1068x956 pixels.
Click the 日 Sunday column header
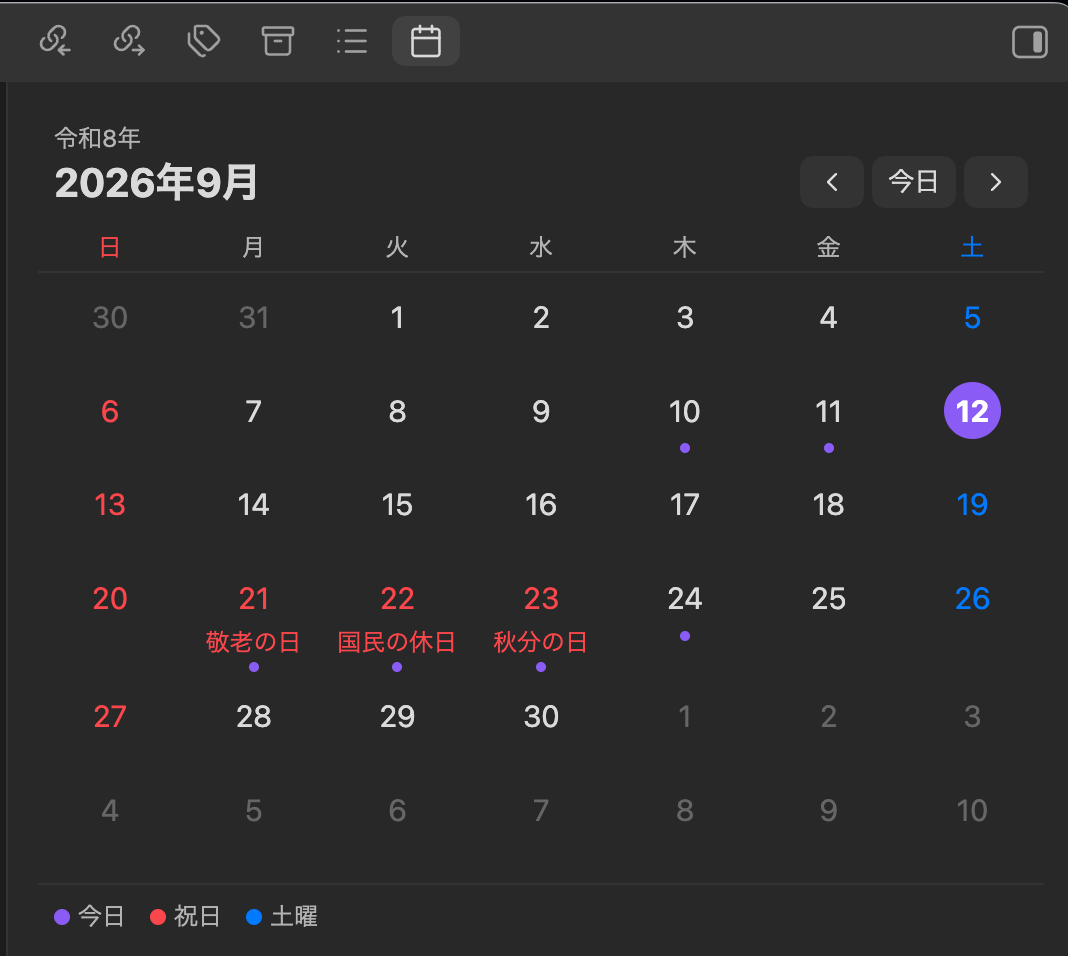coord(110,246)
